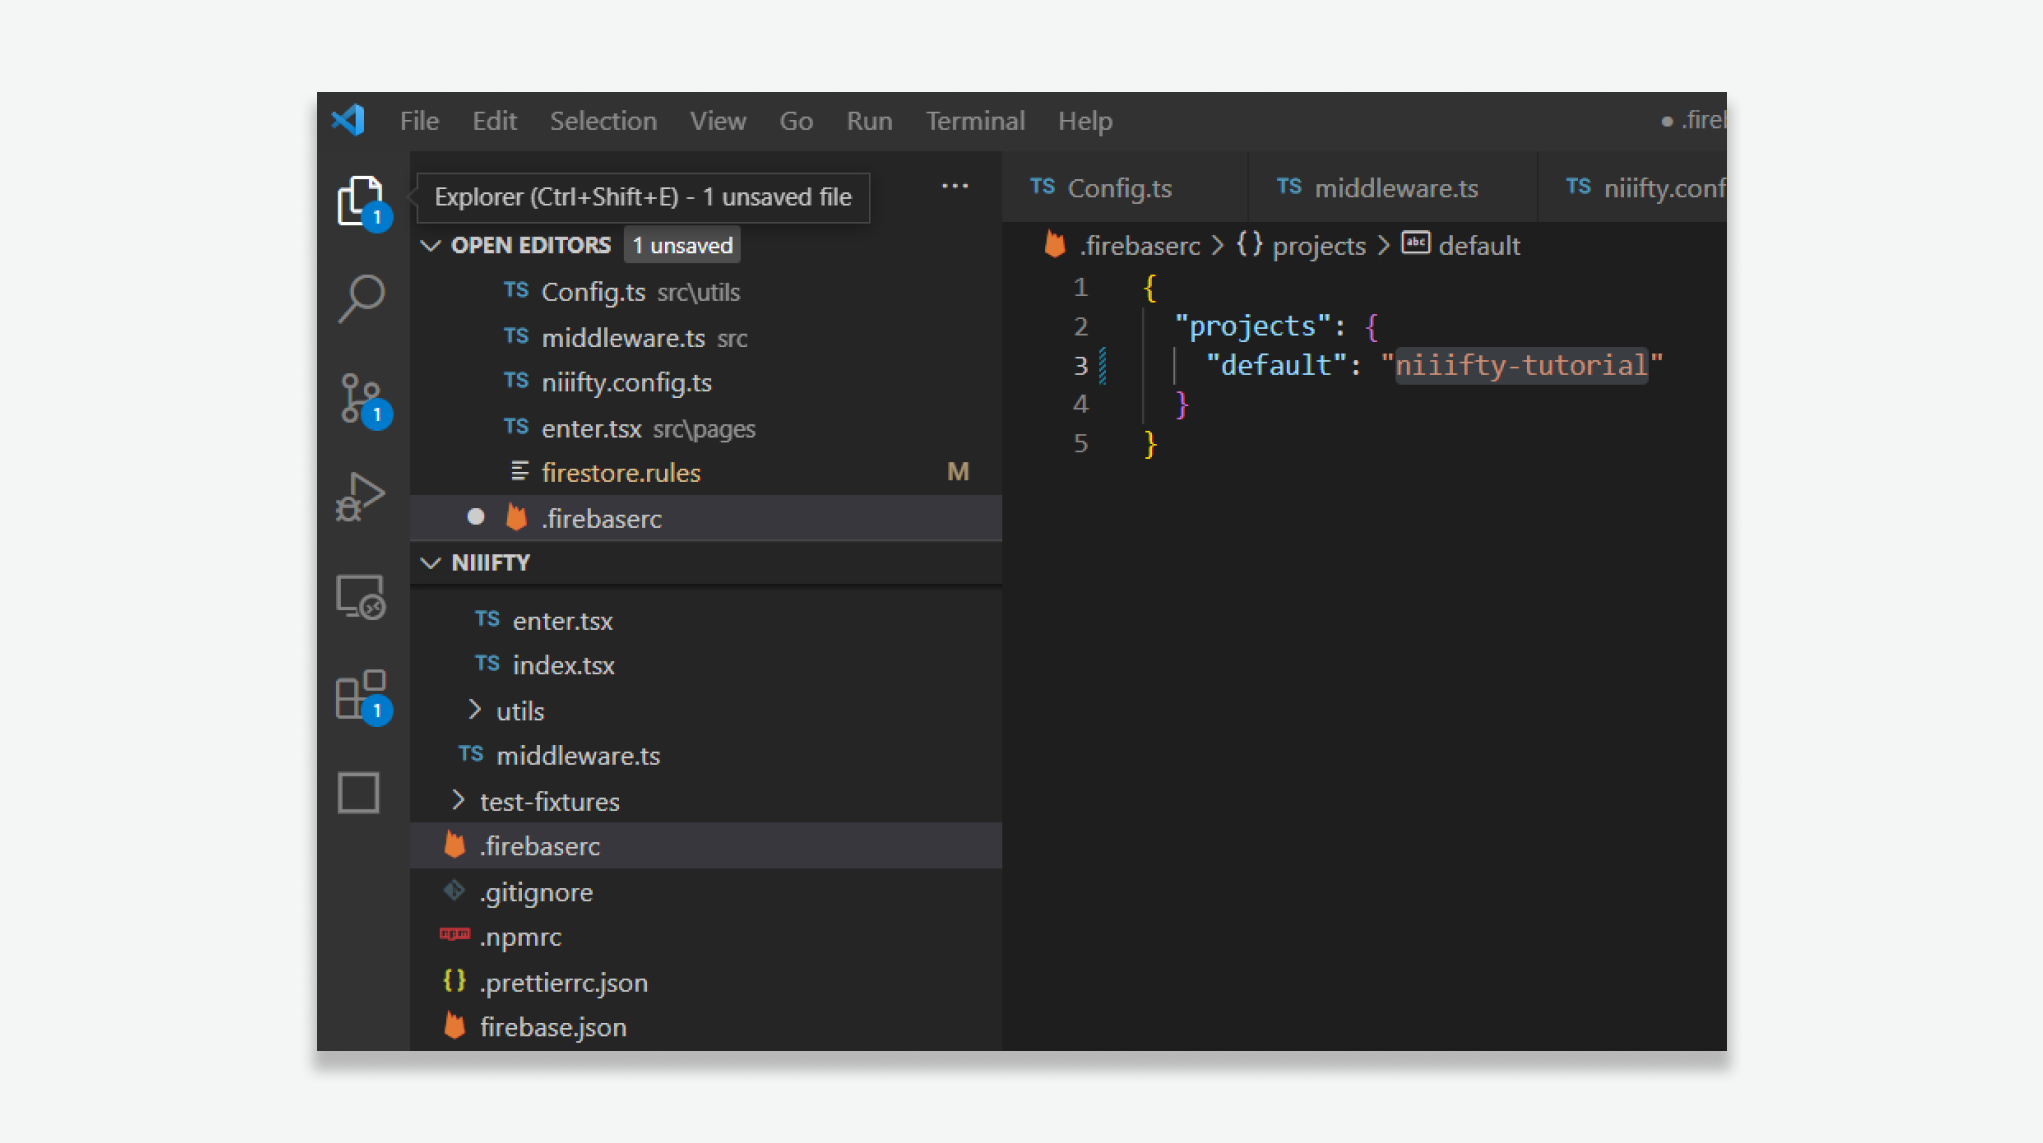
Task: Open the Run and Debug view icon
Action: pyautogui.click(x=360, y=496)
